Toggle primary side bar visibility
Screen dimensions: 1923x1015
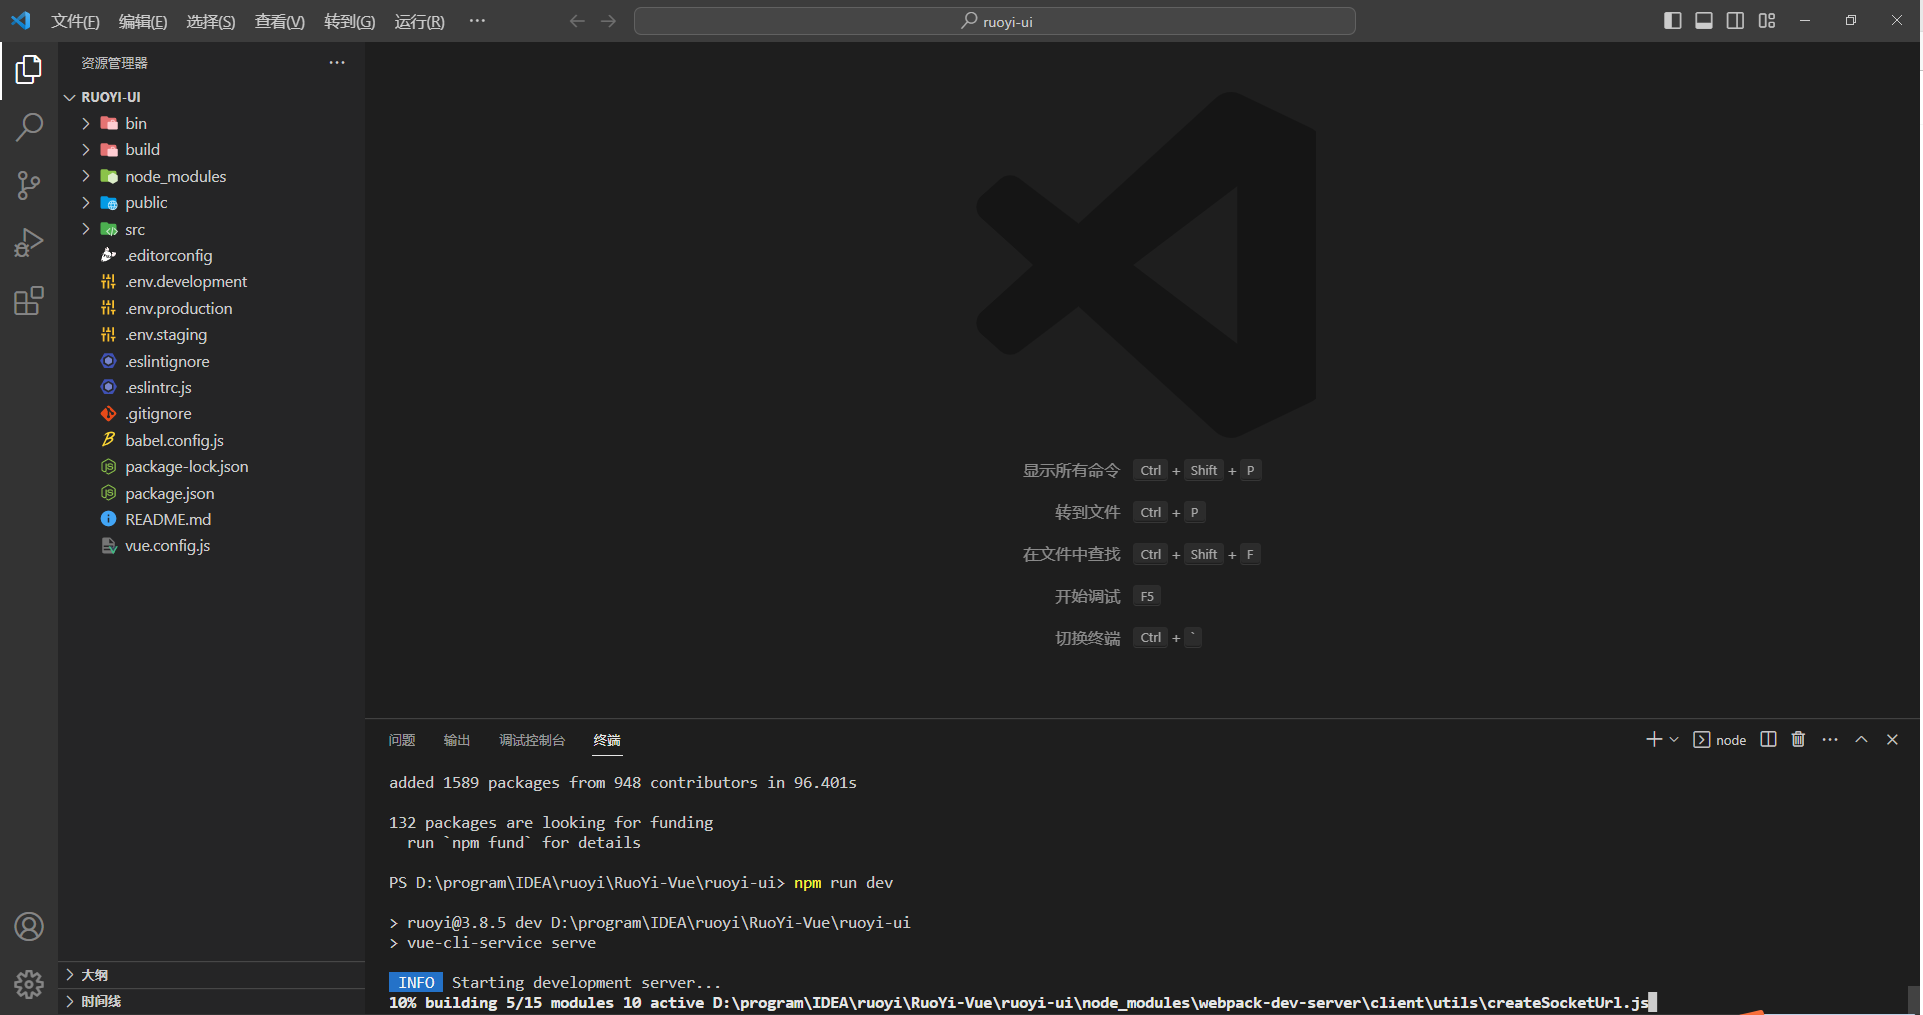[1672, 21]
